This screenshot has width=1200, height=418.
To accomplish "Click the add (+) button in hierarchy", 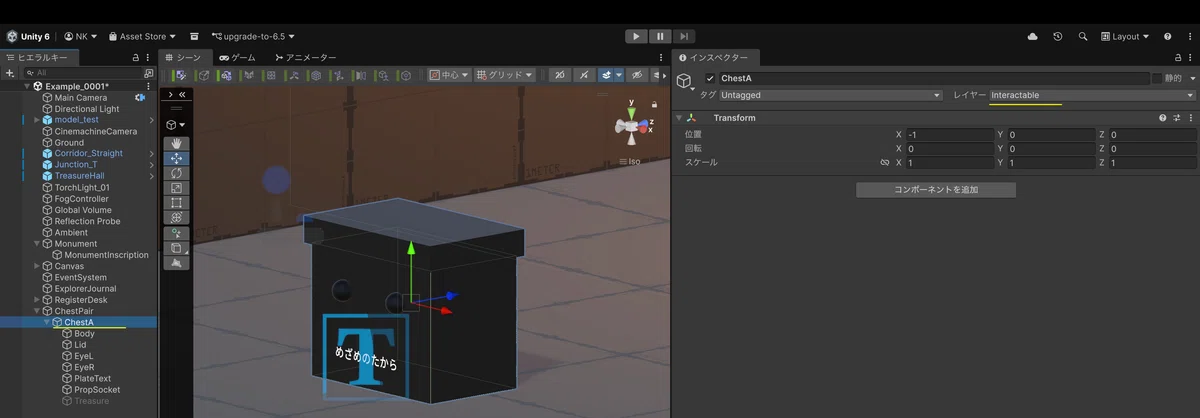I will coord(10,73).
